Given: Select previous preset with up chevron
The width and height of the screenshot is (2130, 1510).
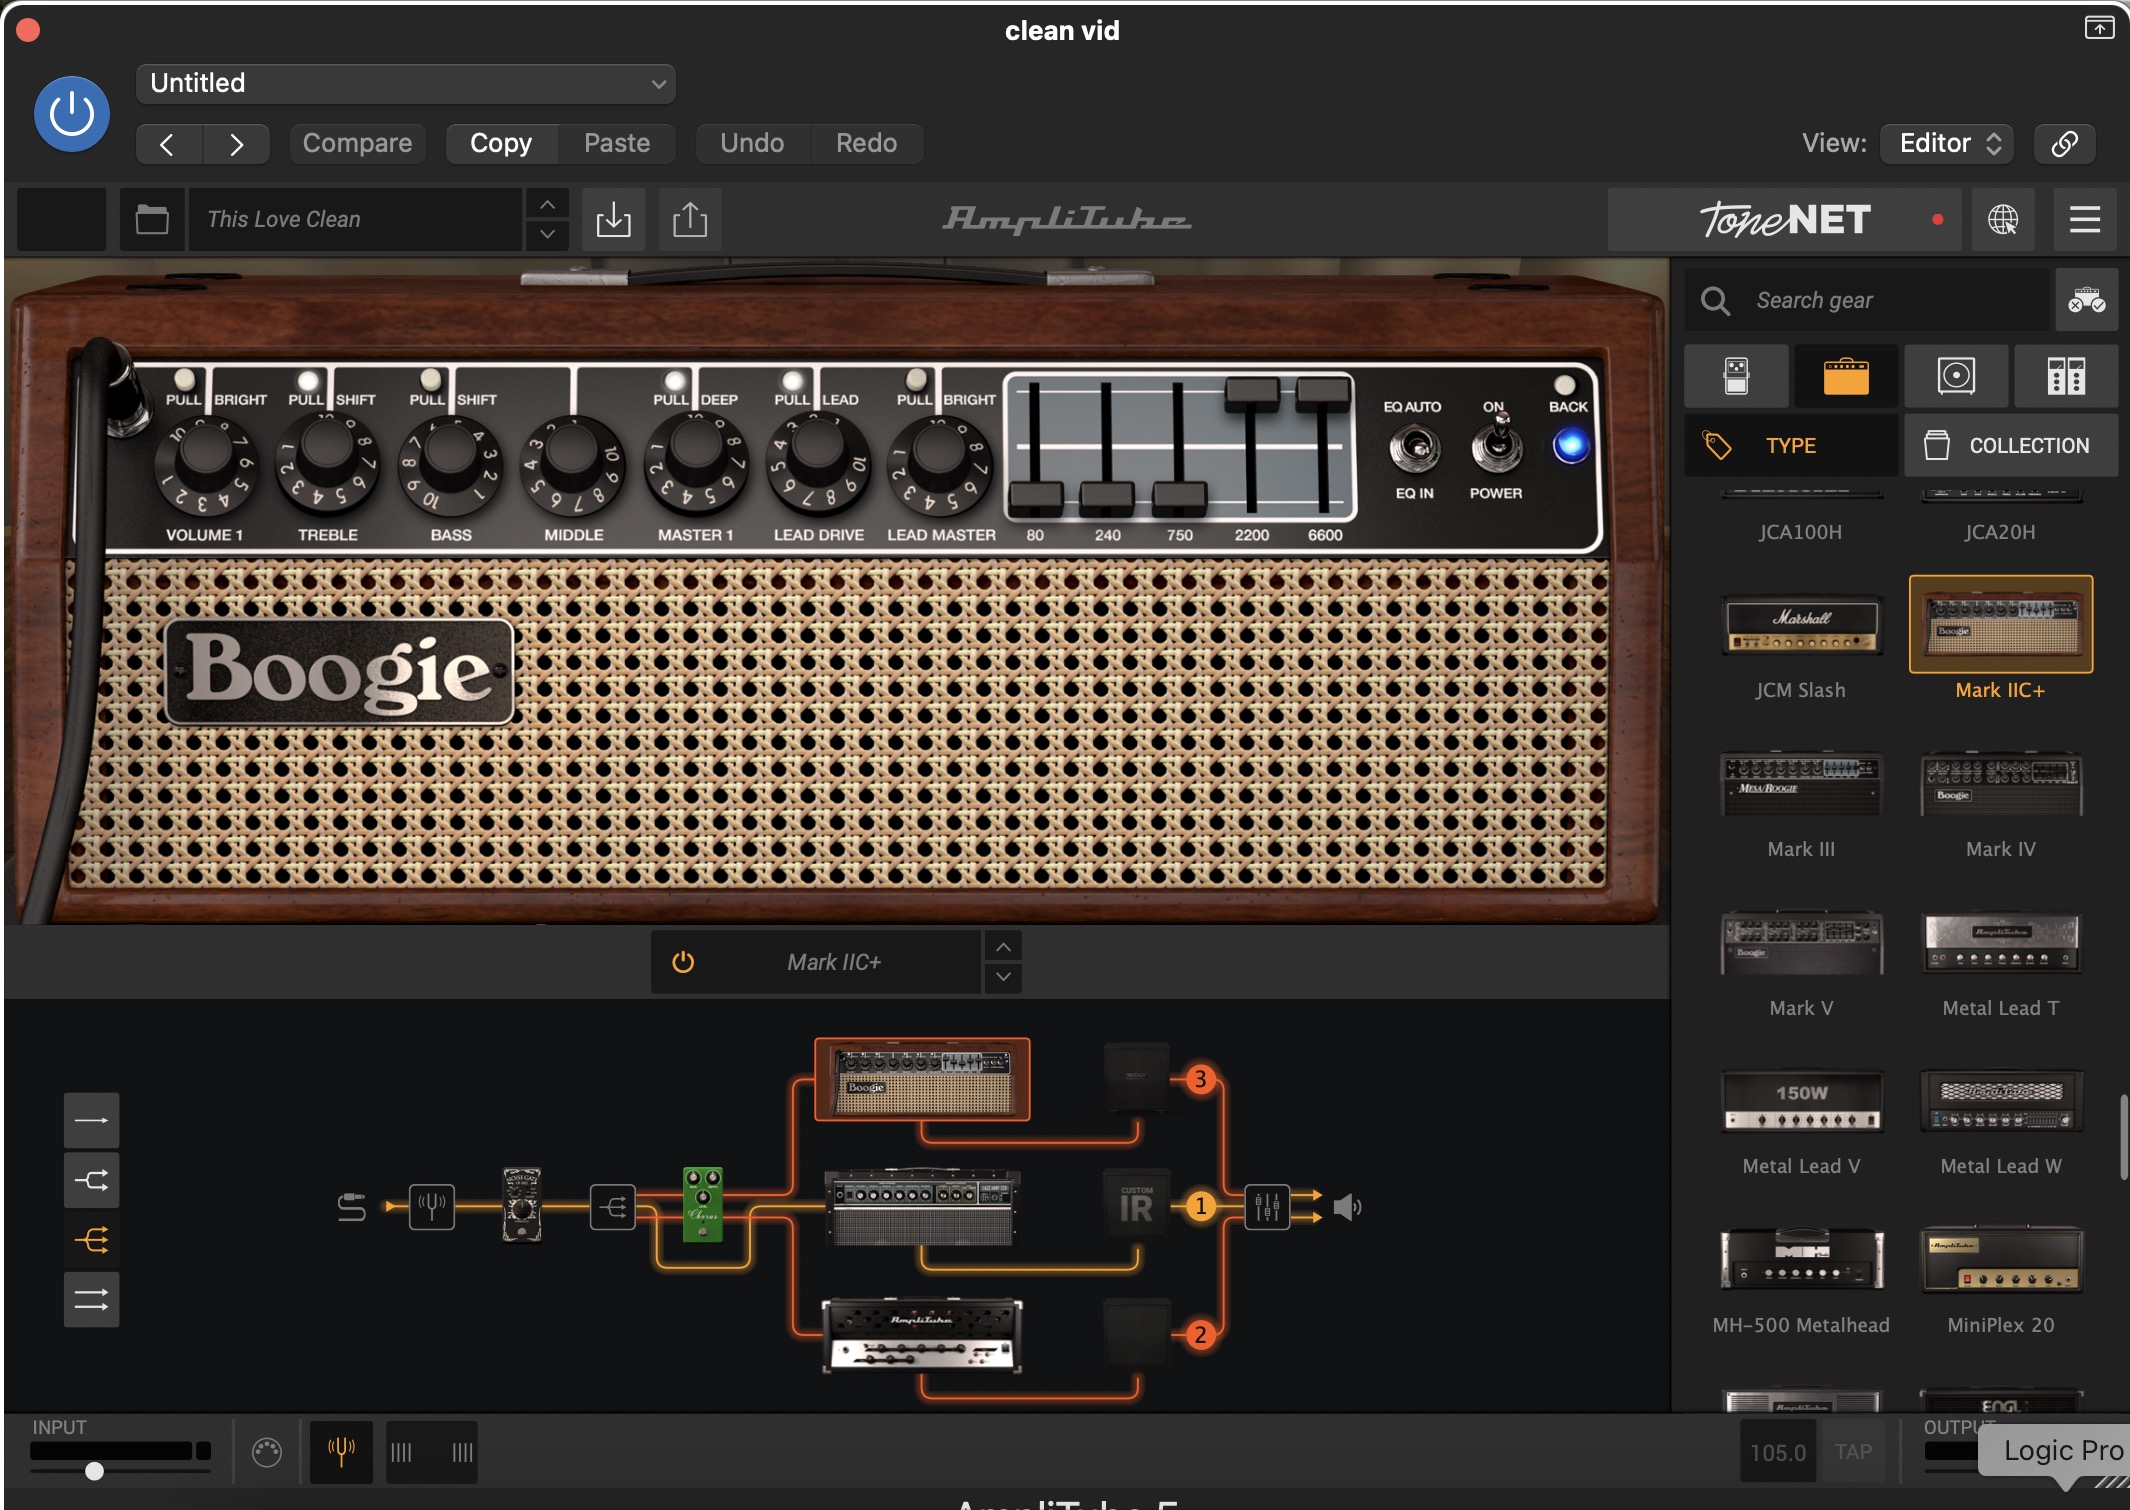Looking at the screenshot, I should (547, 204).
